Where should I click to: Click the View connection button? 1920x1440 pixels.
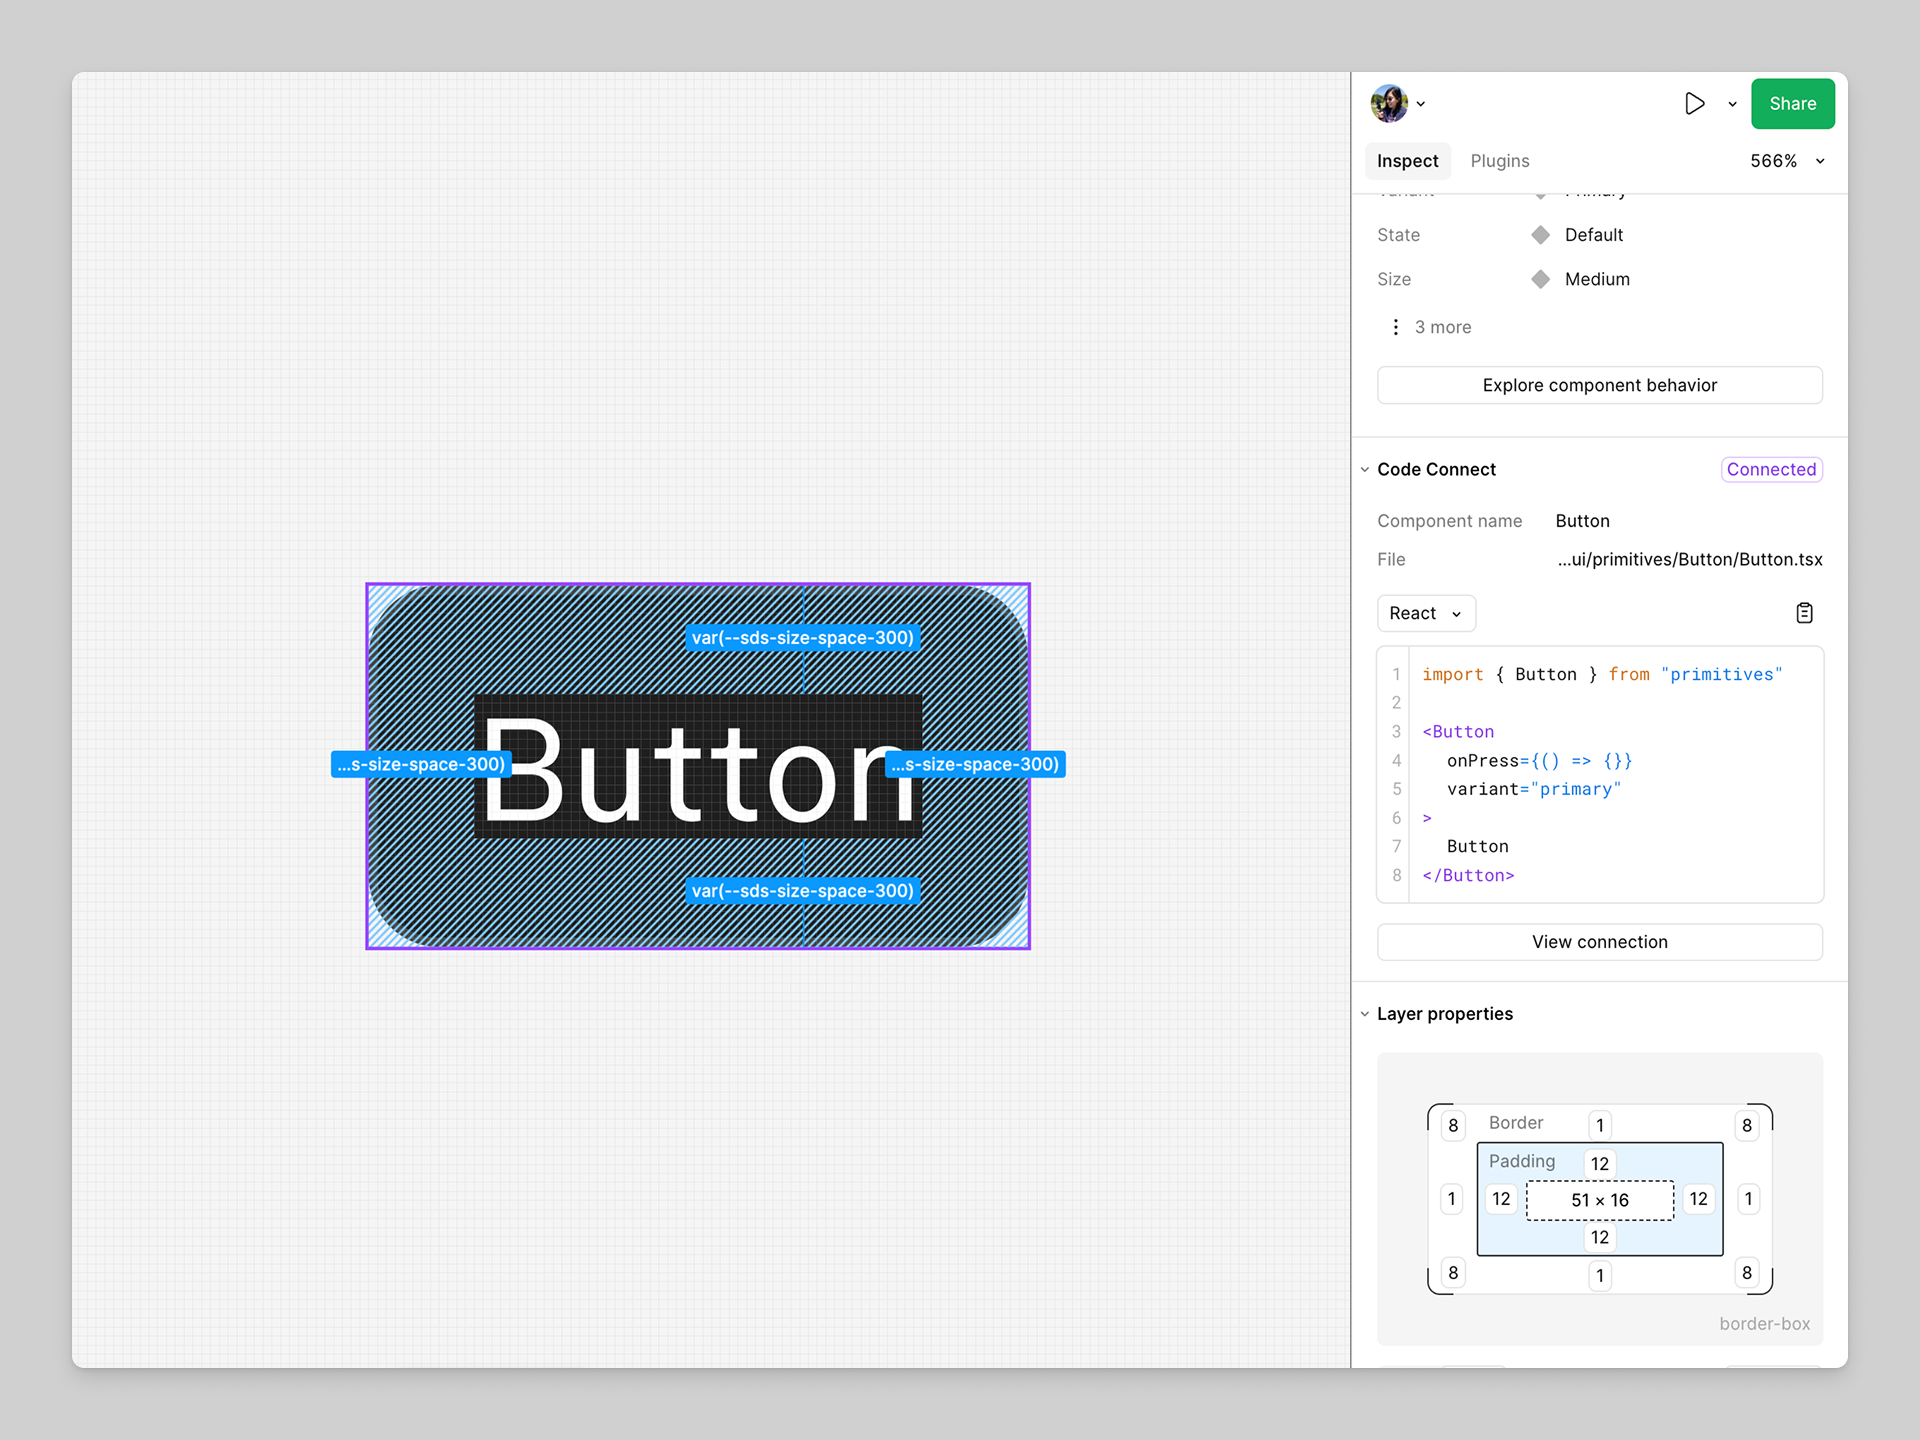(x=1599, y=942)
